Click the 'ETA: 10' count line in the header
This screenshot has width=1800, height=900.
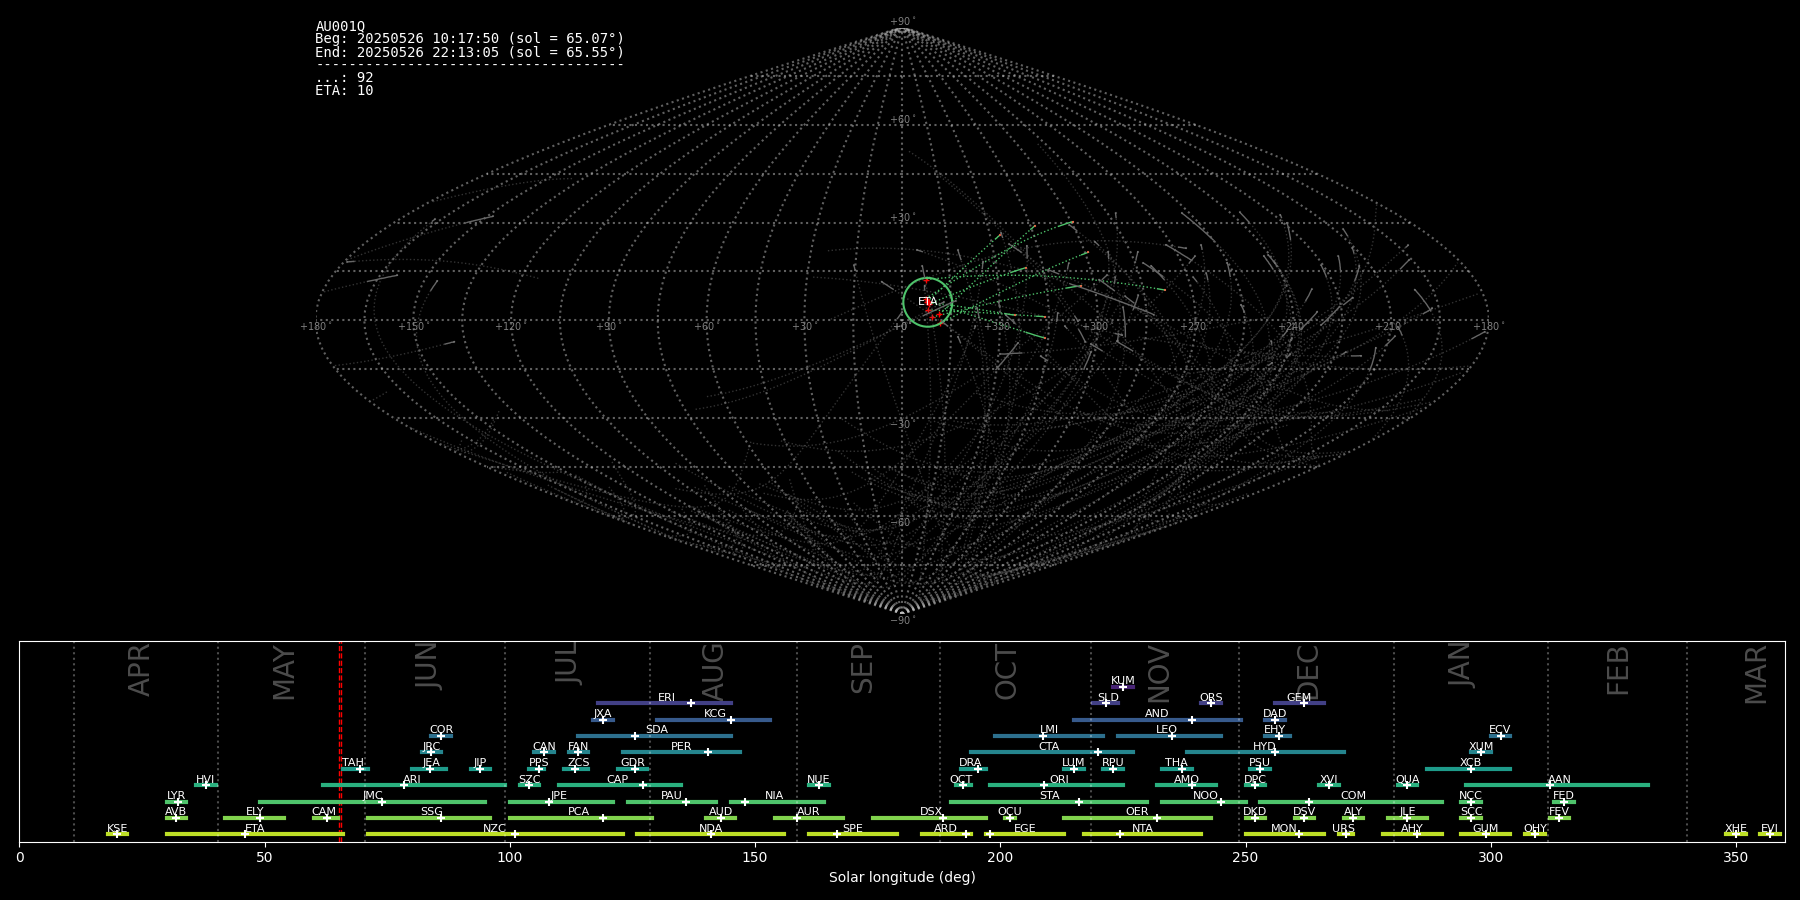[x=344, y=90]
